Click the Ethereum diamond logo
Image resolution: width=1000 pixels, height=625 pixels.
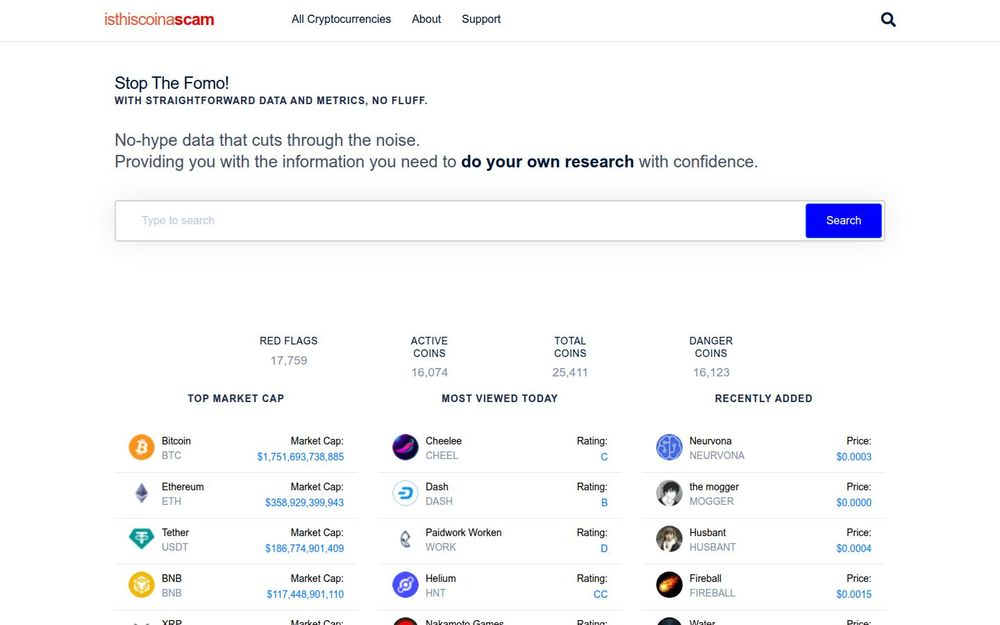(x=142, y=493)
